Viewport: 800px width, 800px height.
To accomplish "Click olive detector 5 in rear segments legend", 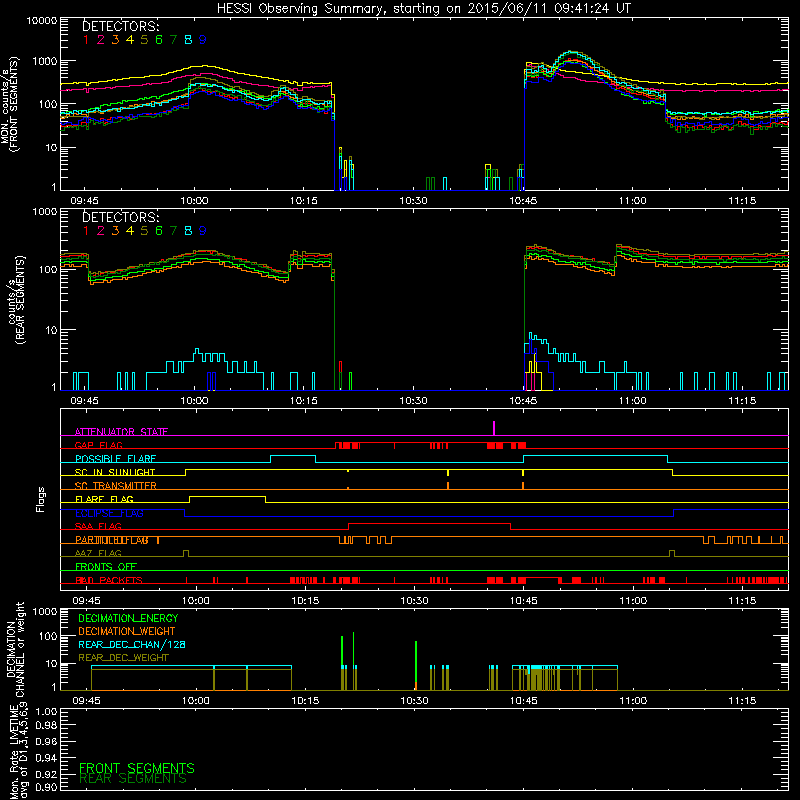I will [x=144, y=231].
